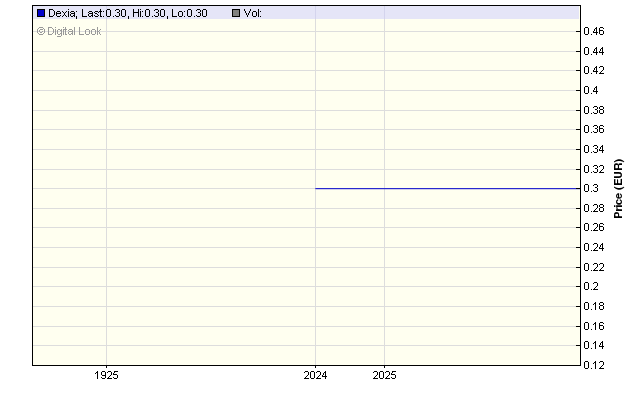Click the 0.22 price axis label
Image resolution: width=640 pixels, height=401 pixels.
594,267
